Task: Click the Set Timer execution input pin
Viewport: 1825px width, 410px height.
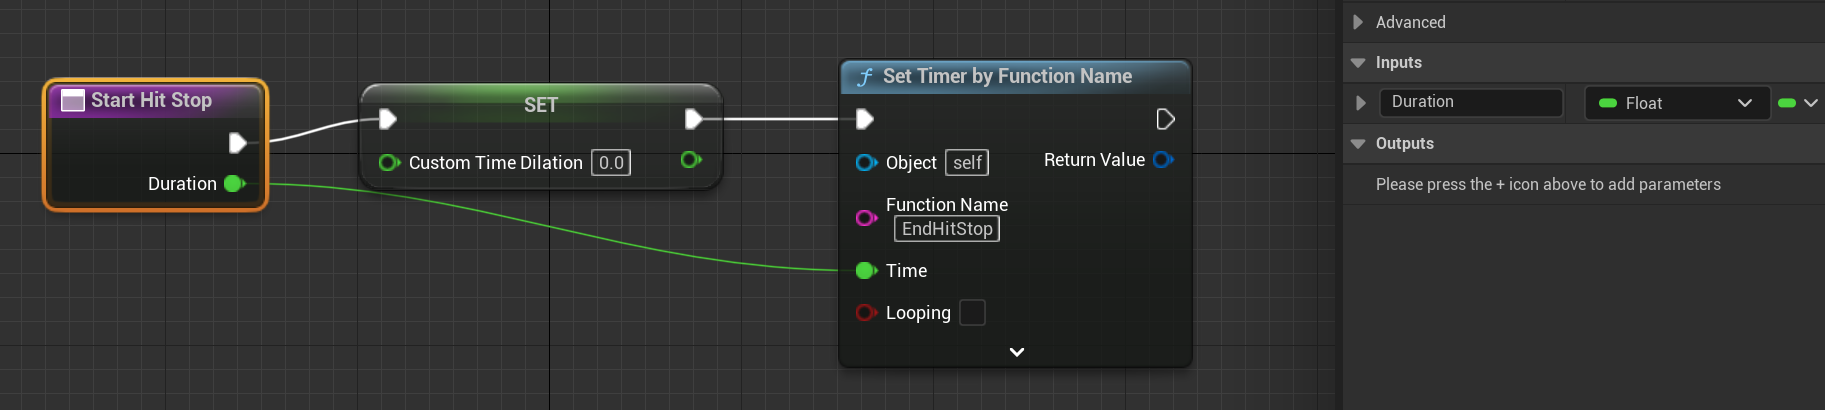Action: coord(865,120)
